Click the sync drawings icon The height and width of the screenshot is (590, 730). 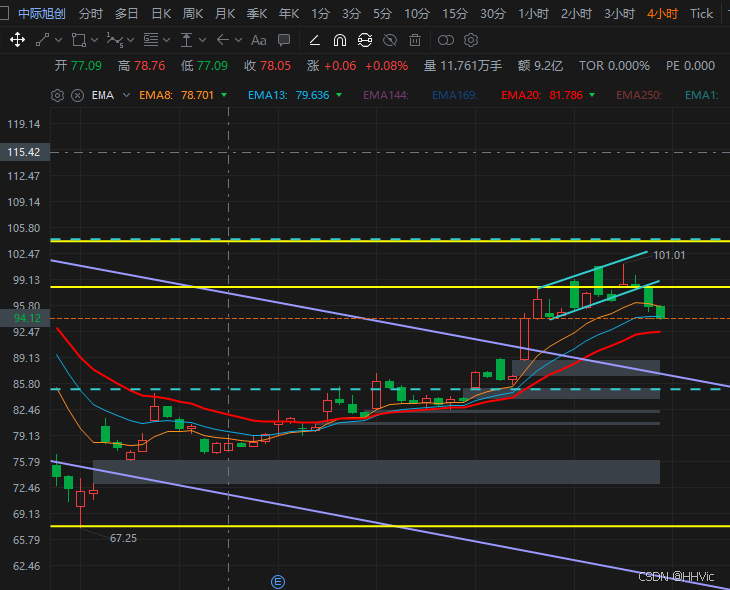pyautogui.click(x=365, y=41)
